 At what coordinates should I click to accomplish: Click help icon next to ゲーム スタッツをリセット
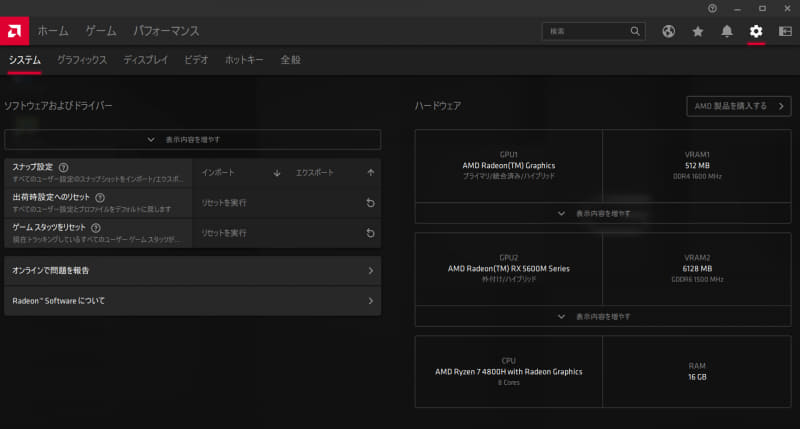[x=95, y=228]
